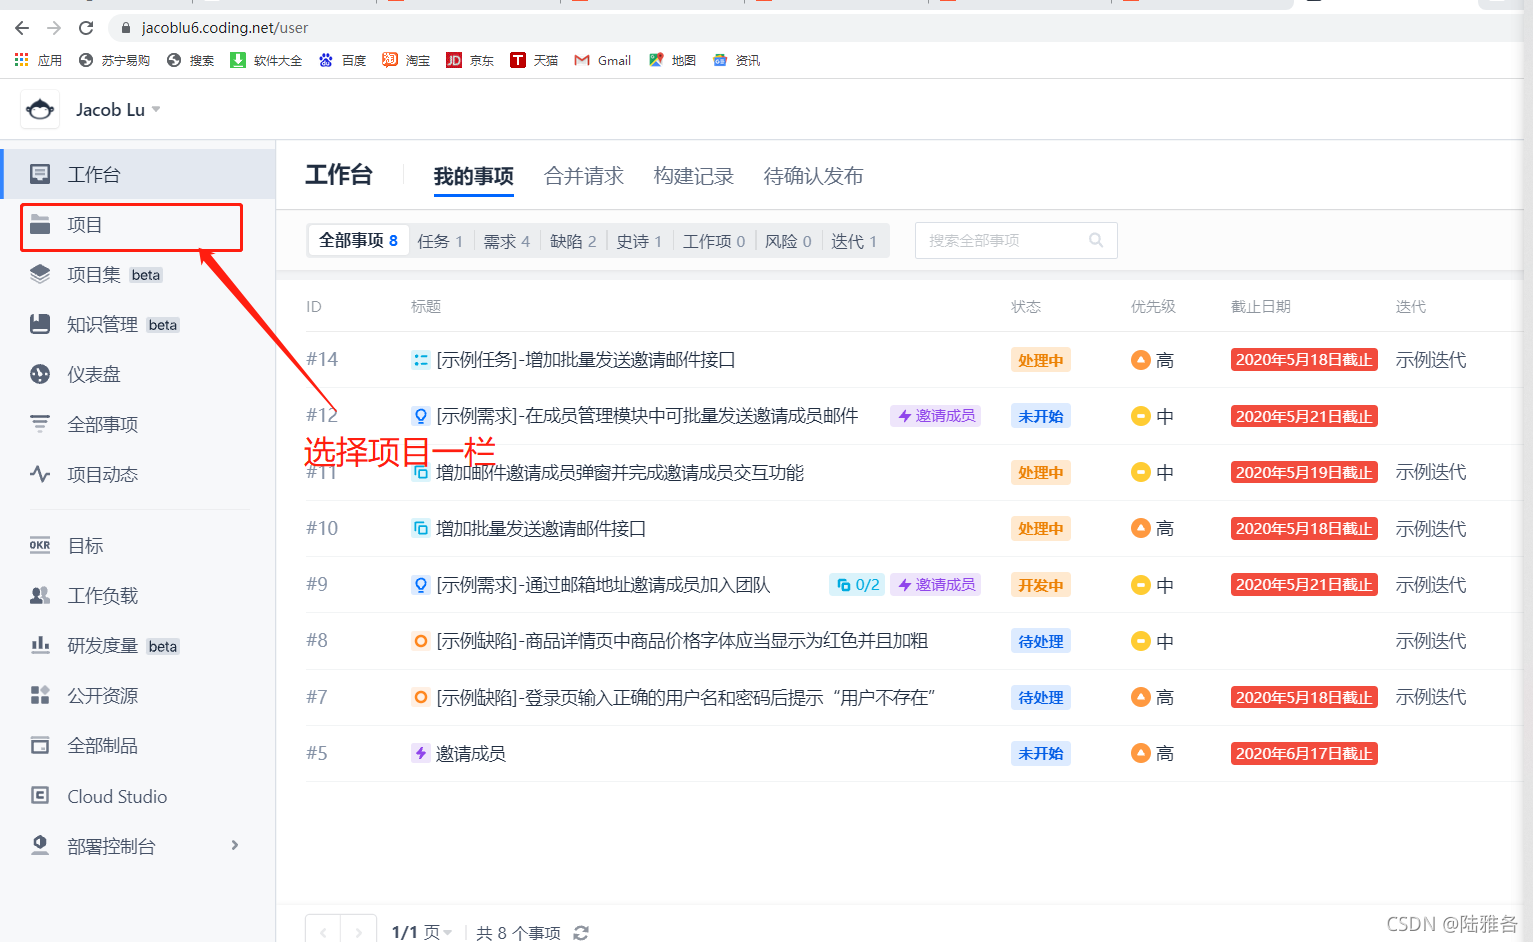Screen dimensions: 1533x942
Task: Click the 工作负载 people icon
Action: coord(40,596)
